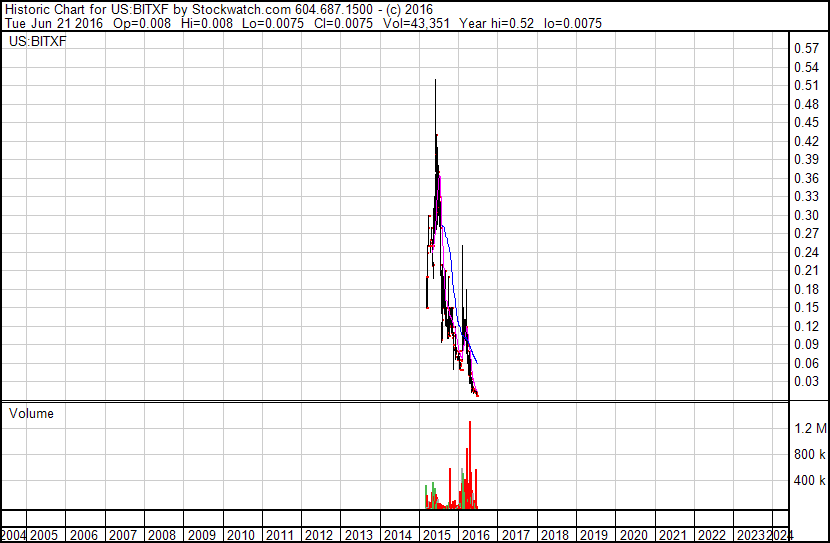
Task: Click the price spike peak near 0.52
Action: pos(436,80)
